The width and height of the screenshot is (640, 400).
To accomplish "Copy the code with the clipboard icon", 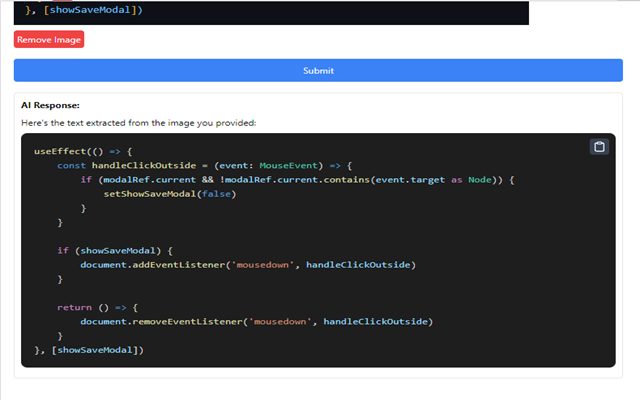I will (x=599, y=147).
